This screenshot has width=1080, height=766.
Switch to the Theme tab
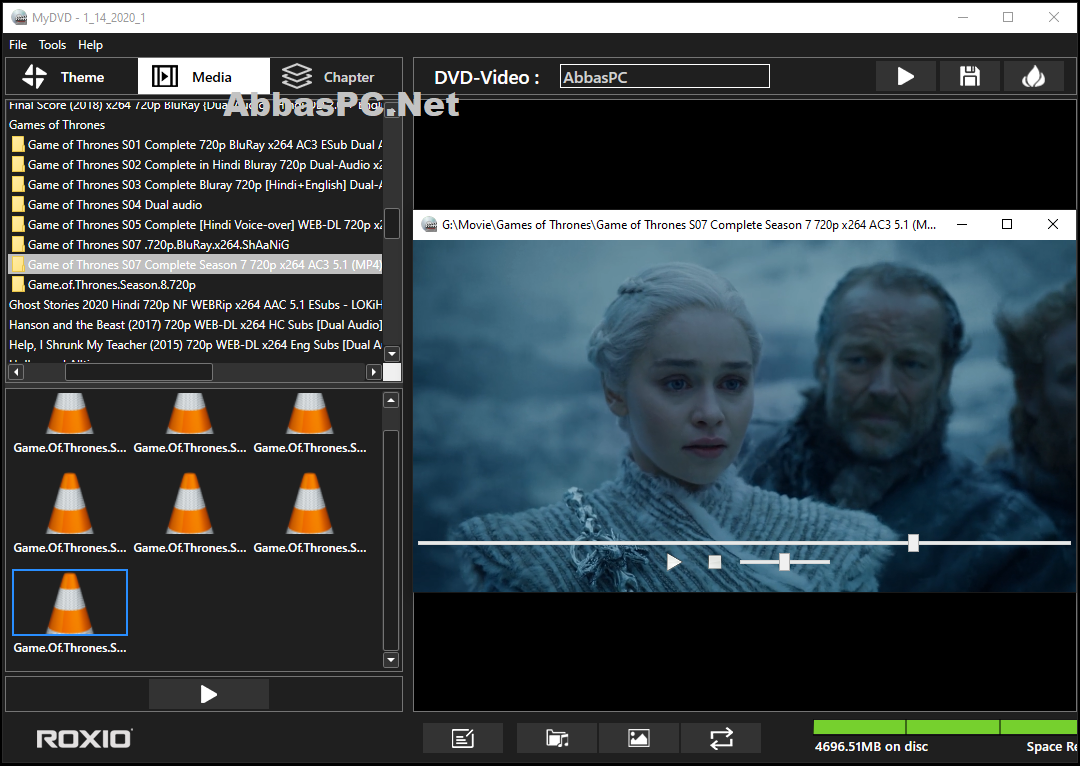72,76
